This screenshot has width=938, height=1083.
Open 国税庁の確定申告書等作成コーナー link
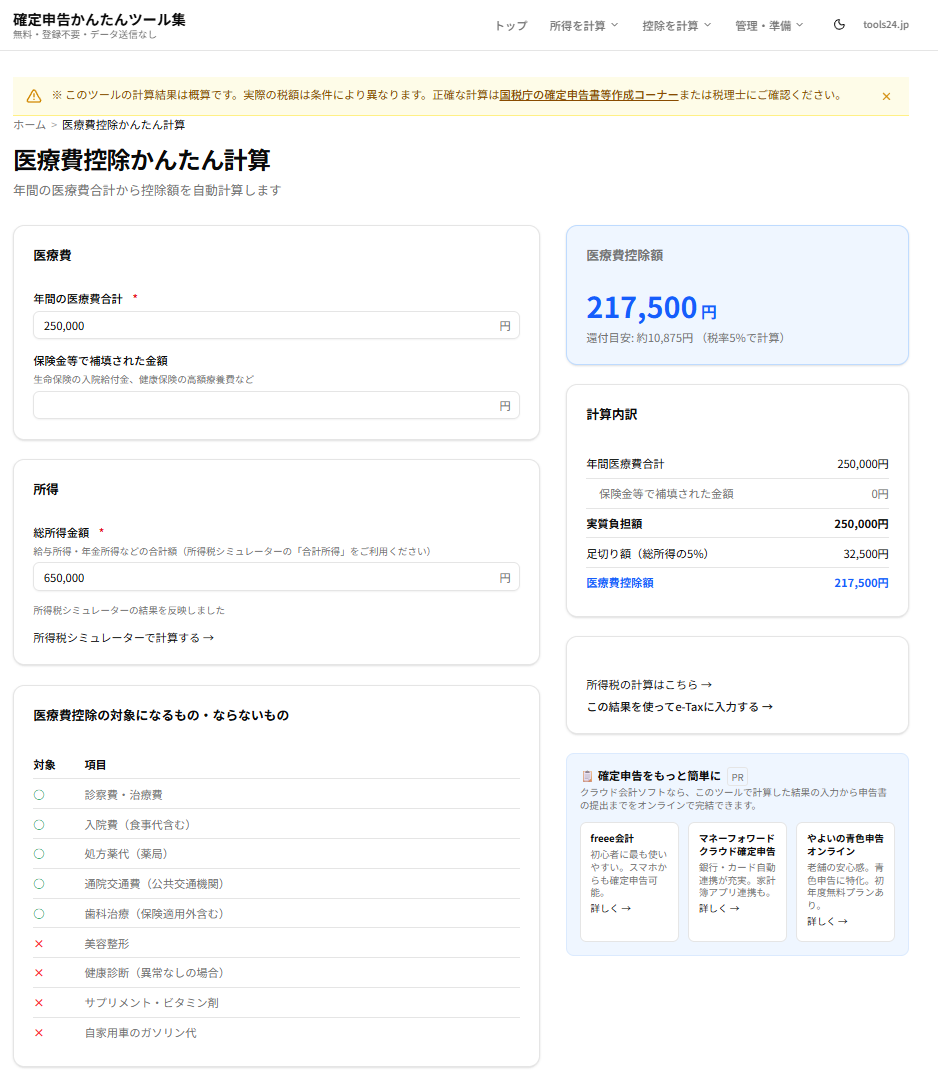(x=589, y=95)
